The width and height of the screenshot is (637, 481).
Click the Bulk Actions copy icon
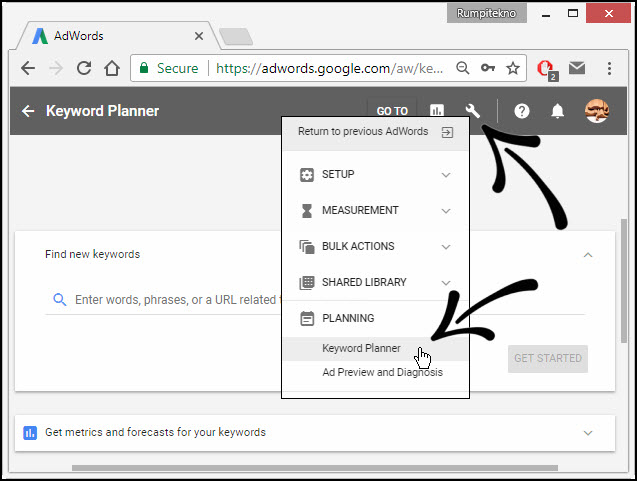[307, 247]
